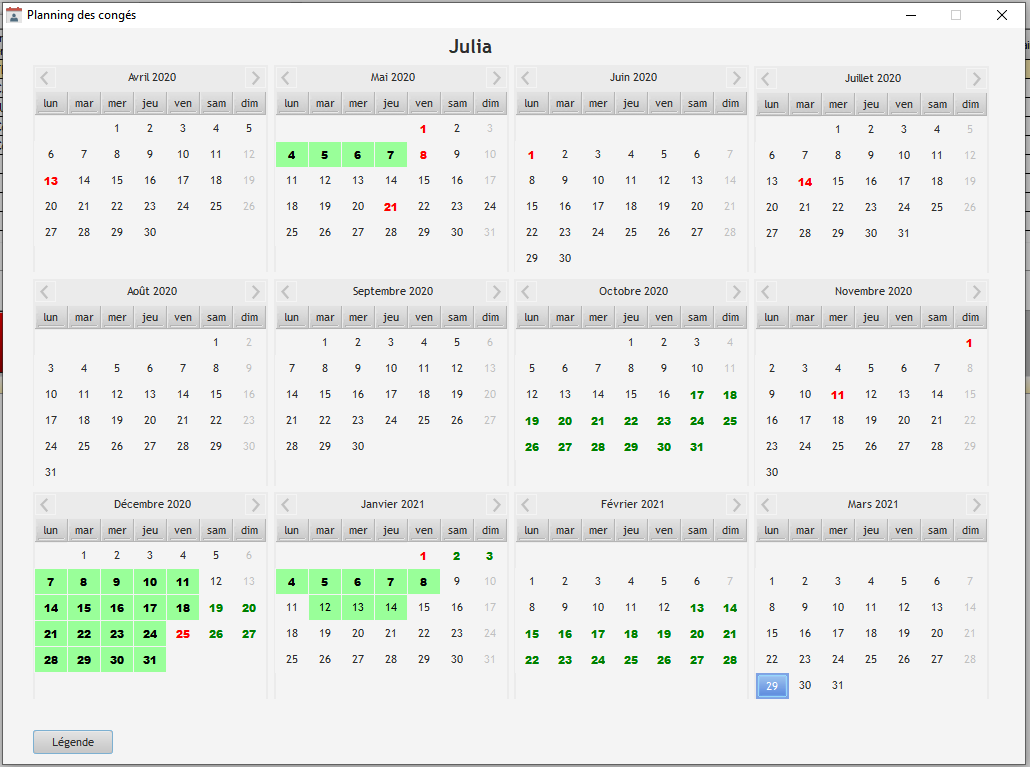Select green day 4 in Mai 2020

pos(291,155)
